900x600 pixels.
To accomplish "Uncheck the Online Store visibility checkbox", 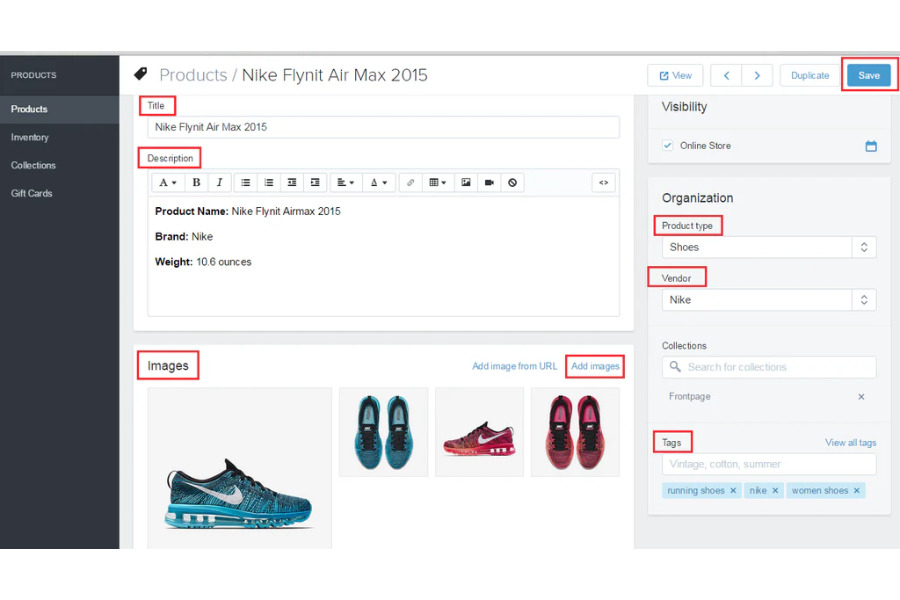I will coord(668,146).
